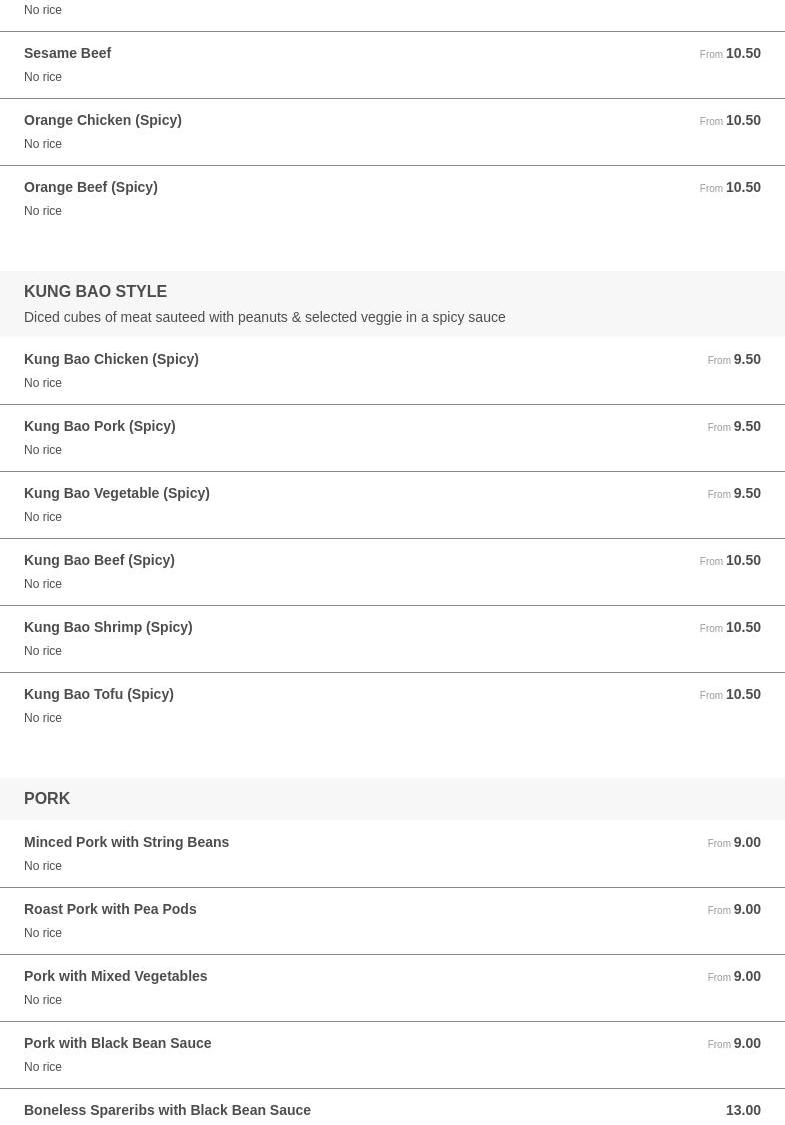
Task: Select Pork with Black Bean Sauce
Action: point(392,1055)
